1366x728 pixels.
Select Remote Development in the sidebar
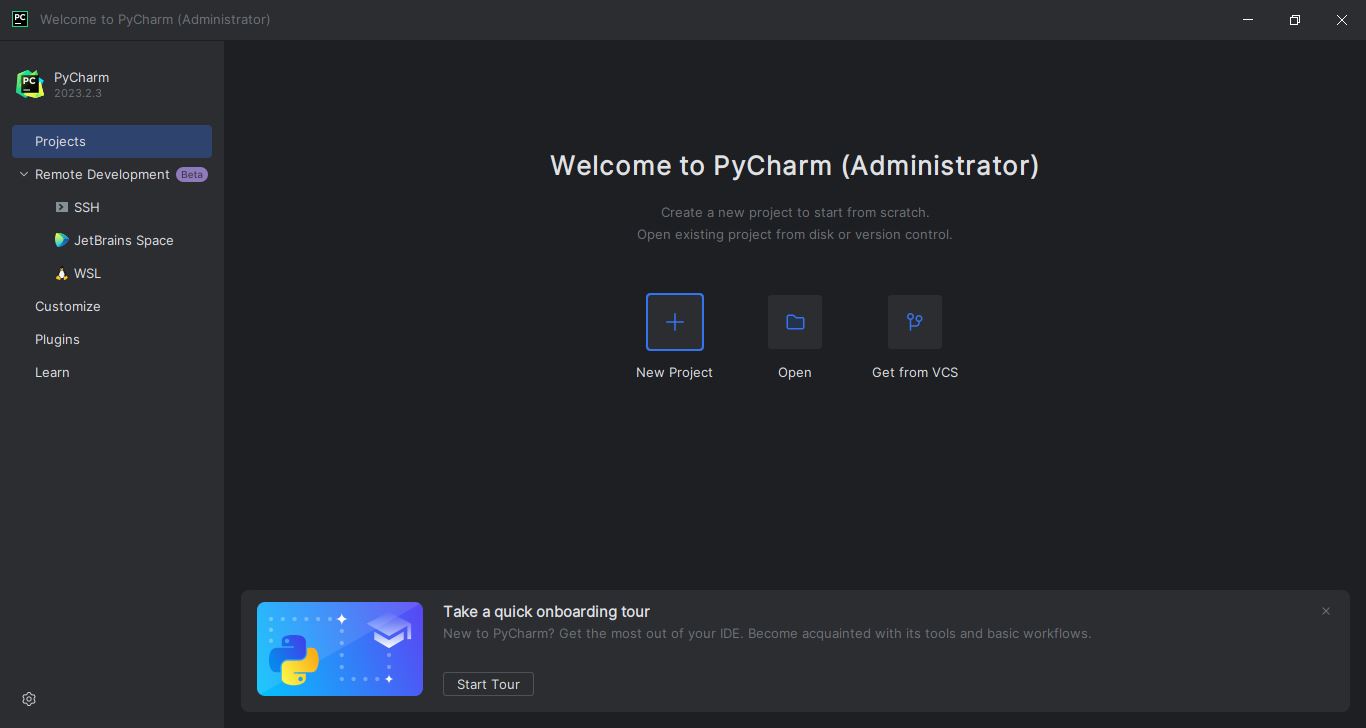point(102,174)
